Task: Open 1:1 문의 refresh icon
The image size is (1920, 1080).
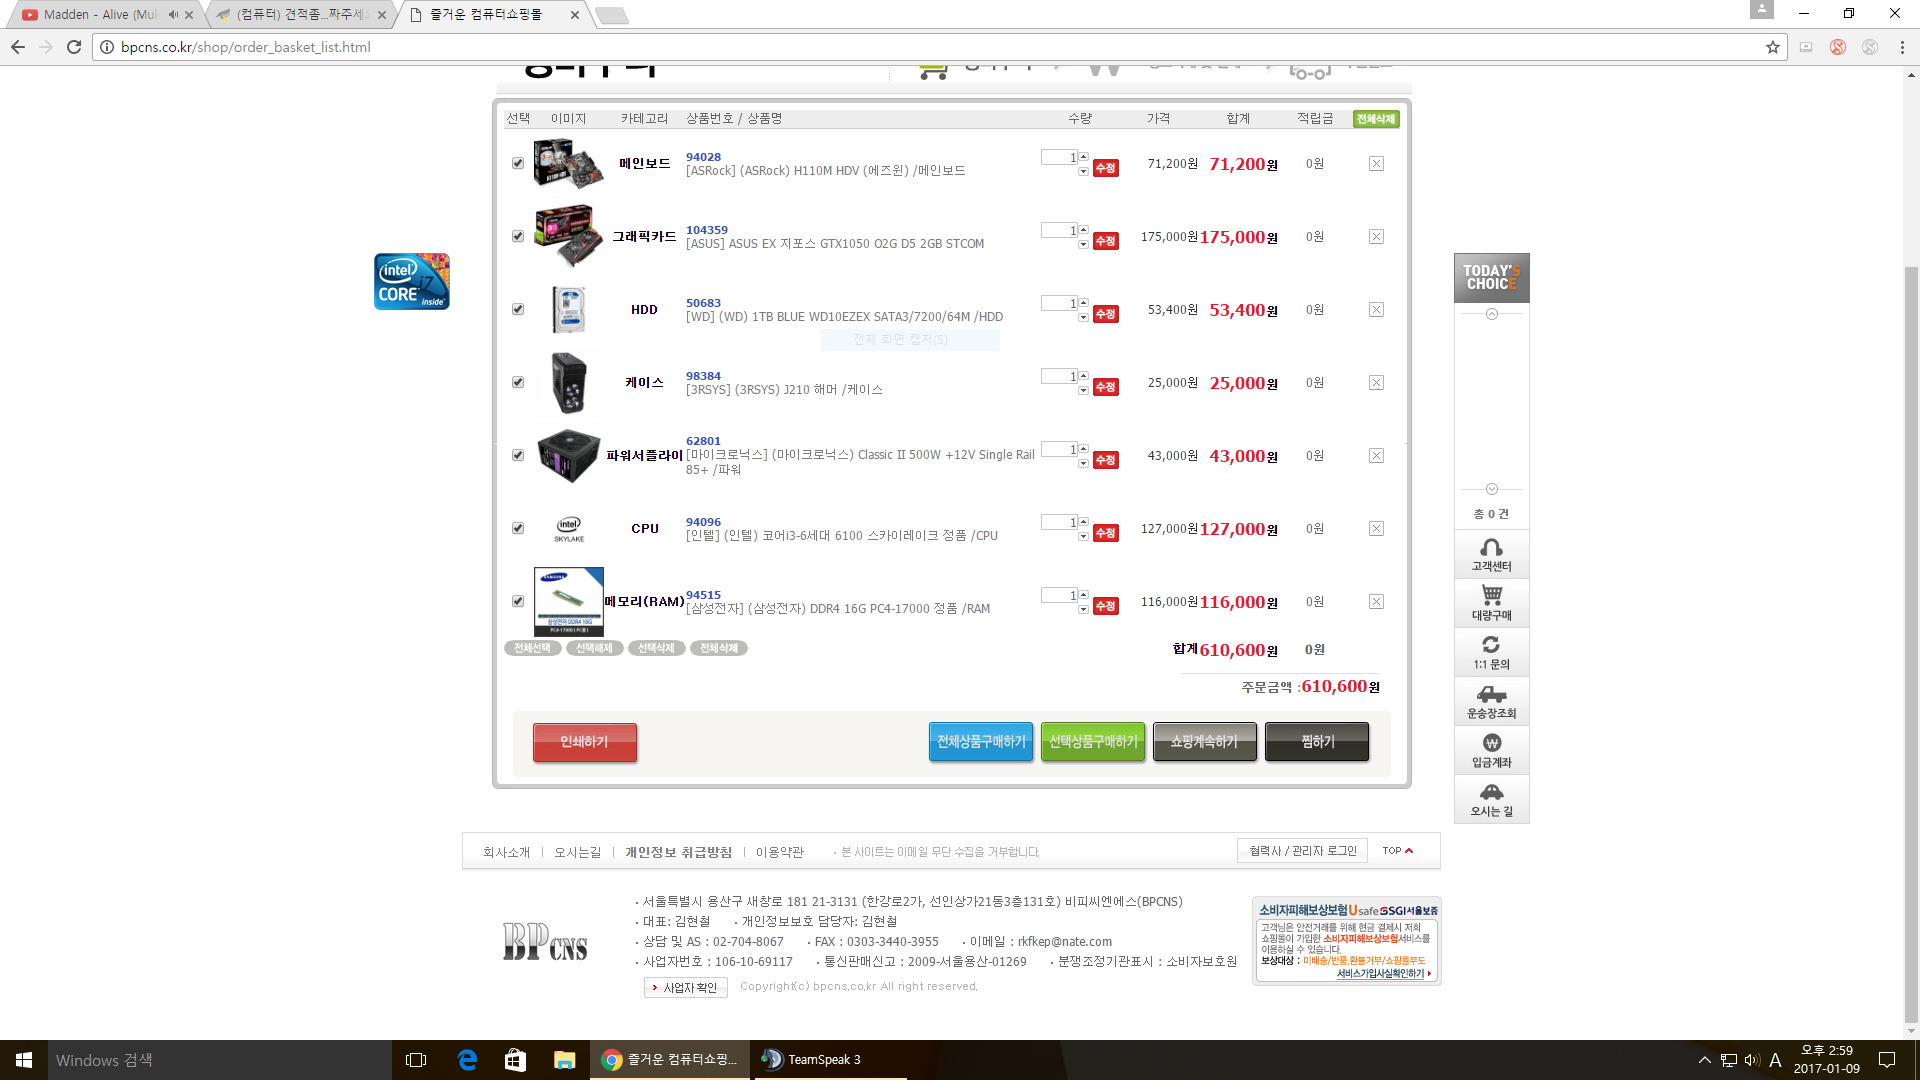Action: pos(1491,645)
